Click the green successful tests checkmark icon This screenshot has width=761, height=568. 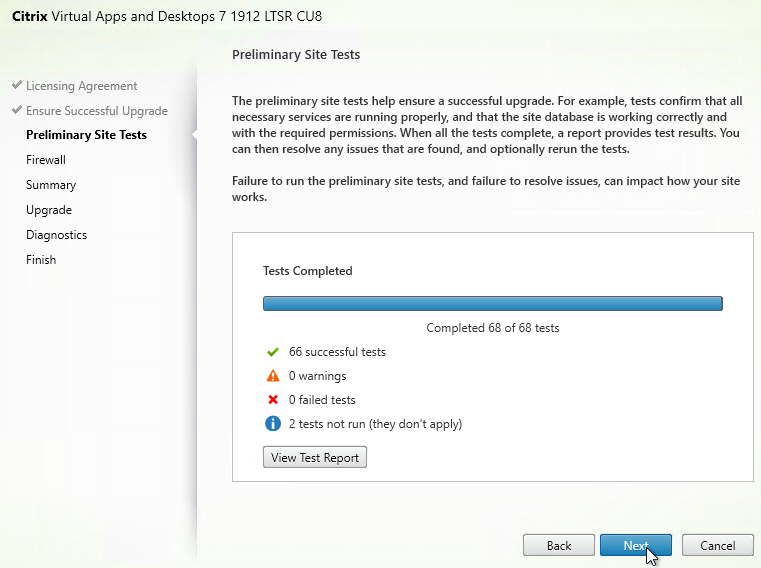click(272, 352)
